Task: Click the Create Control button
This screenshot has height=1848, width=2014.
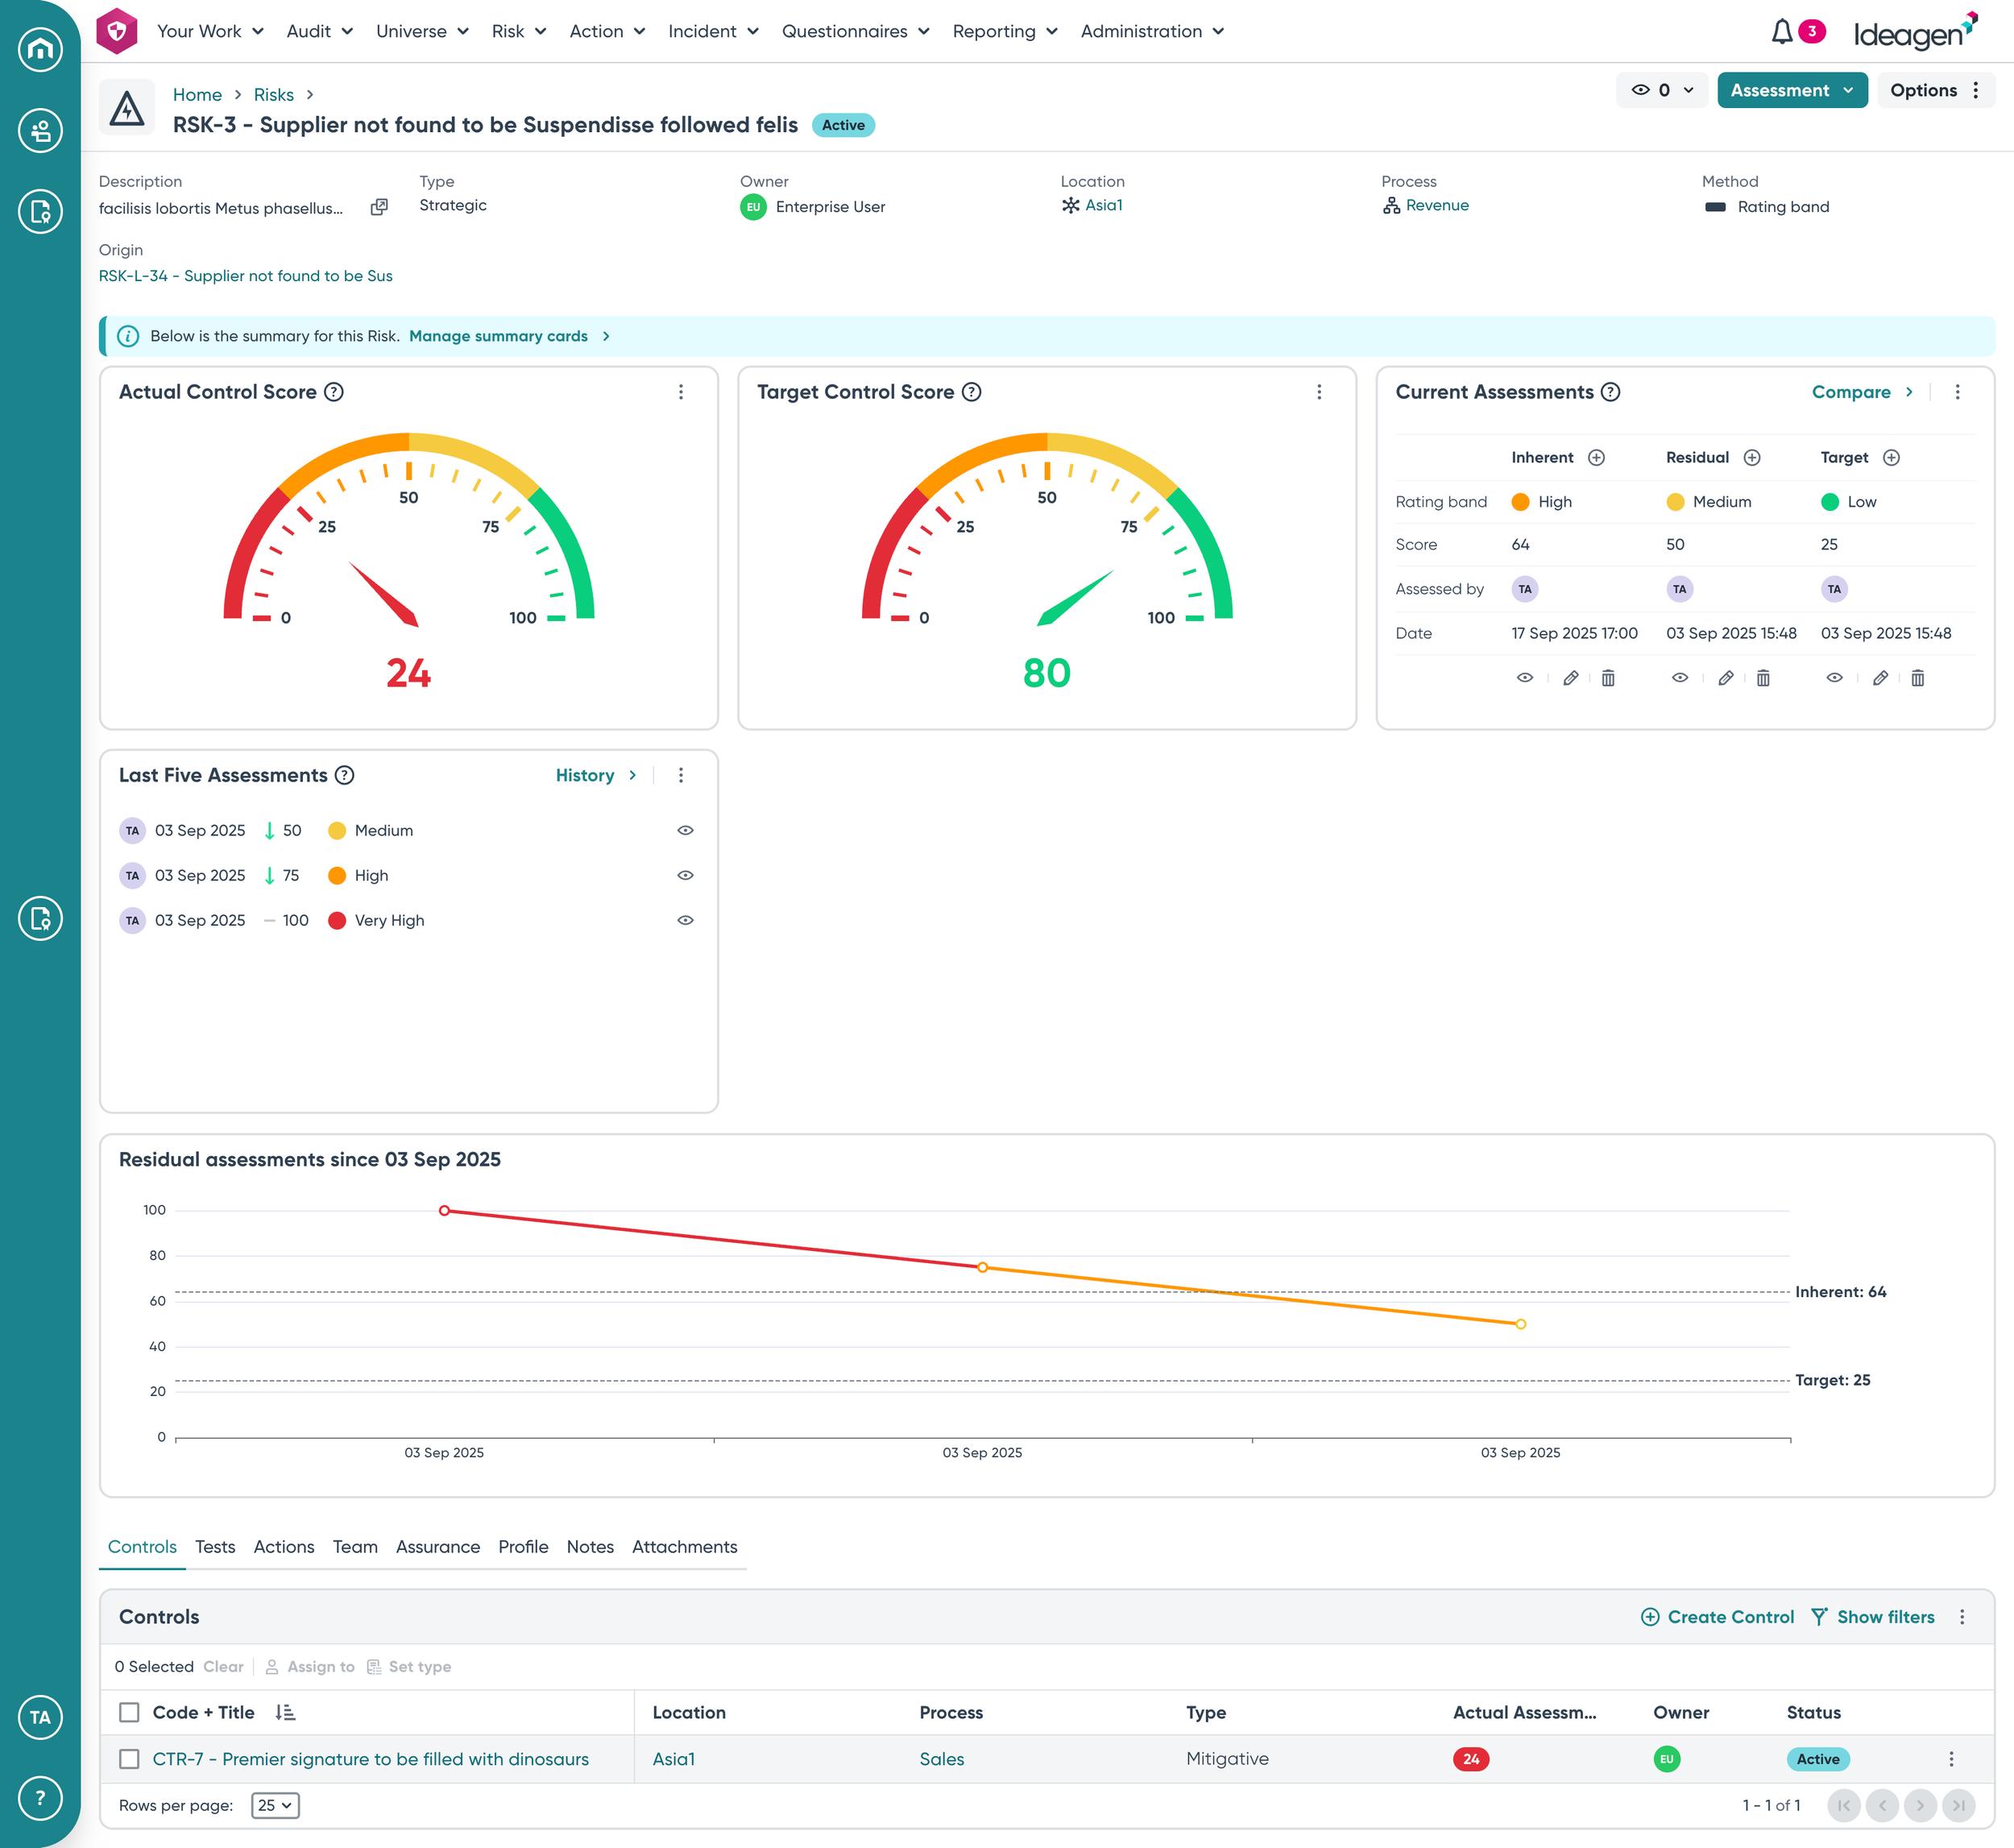Action: pos(1718,1616)
